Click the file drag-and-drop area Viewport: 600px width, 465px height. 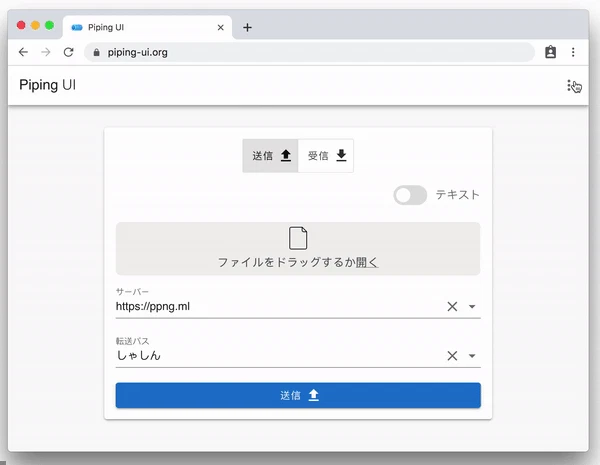[298, 249]
